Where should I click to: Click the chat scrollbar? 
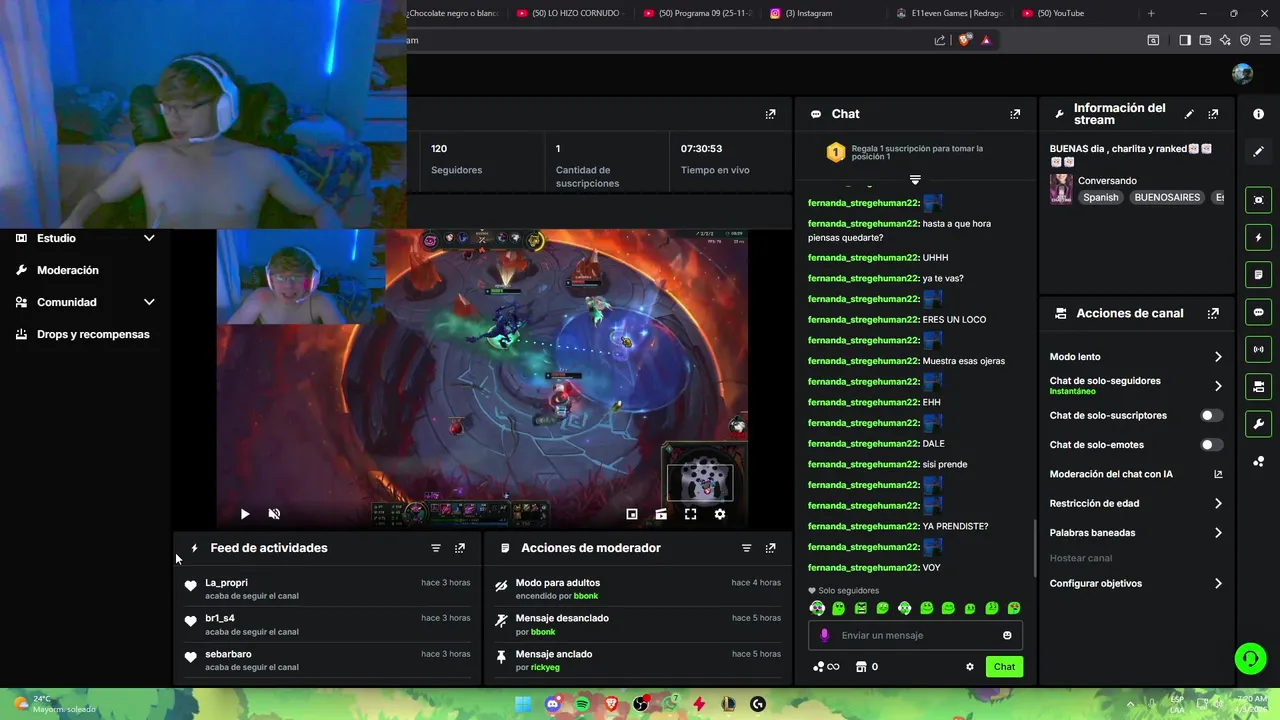[1034, 548]
